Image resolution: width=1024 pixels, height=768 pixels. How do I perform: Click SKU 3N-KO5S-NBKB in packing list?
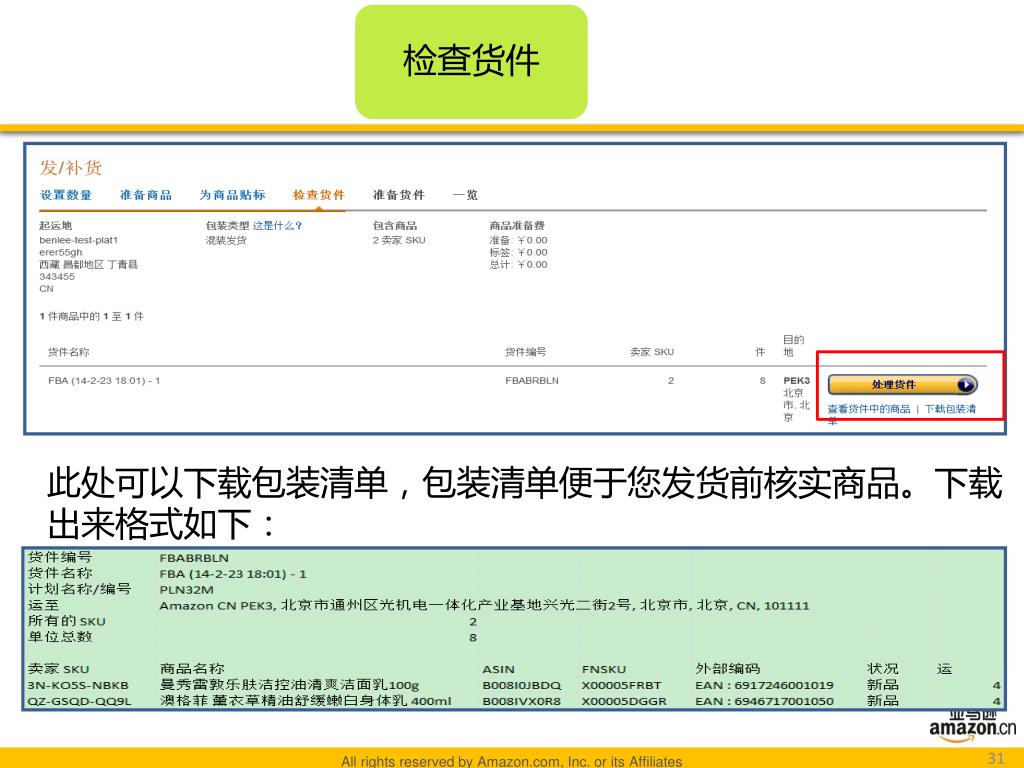tap(78, 686)
